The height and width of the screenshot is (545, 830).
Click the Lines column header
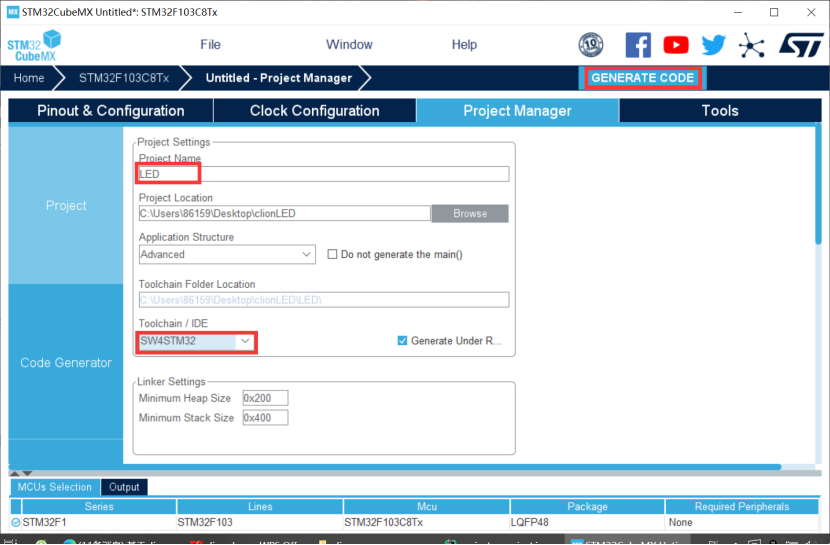click(x=260, y=506)
